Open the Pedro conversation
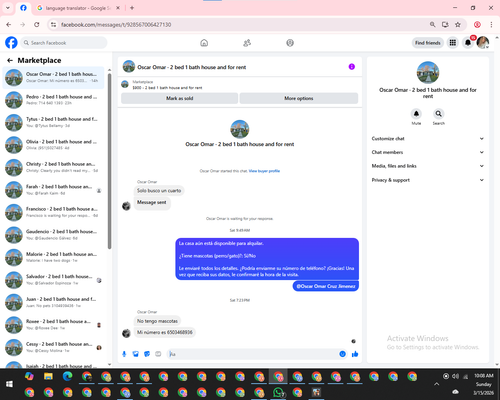500x400 pixels. tap(53, 100)
